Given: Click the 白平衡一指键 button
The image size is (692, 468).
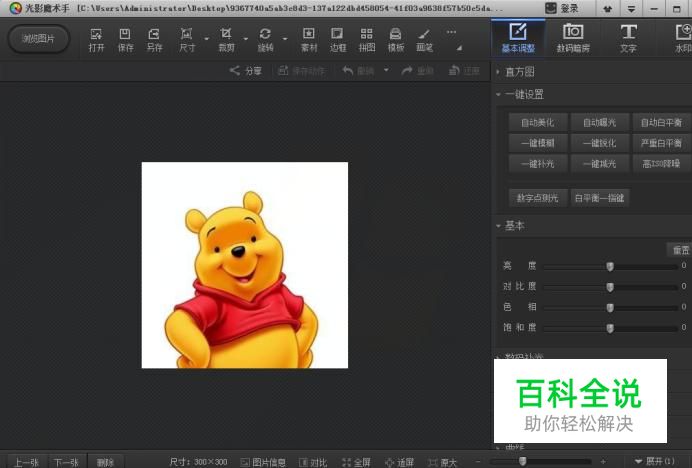Looking at the screenshot, I should click(x=599, y=198).
